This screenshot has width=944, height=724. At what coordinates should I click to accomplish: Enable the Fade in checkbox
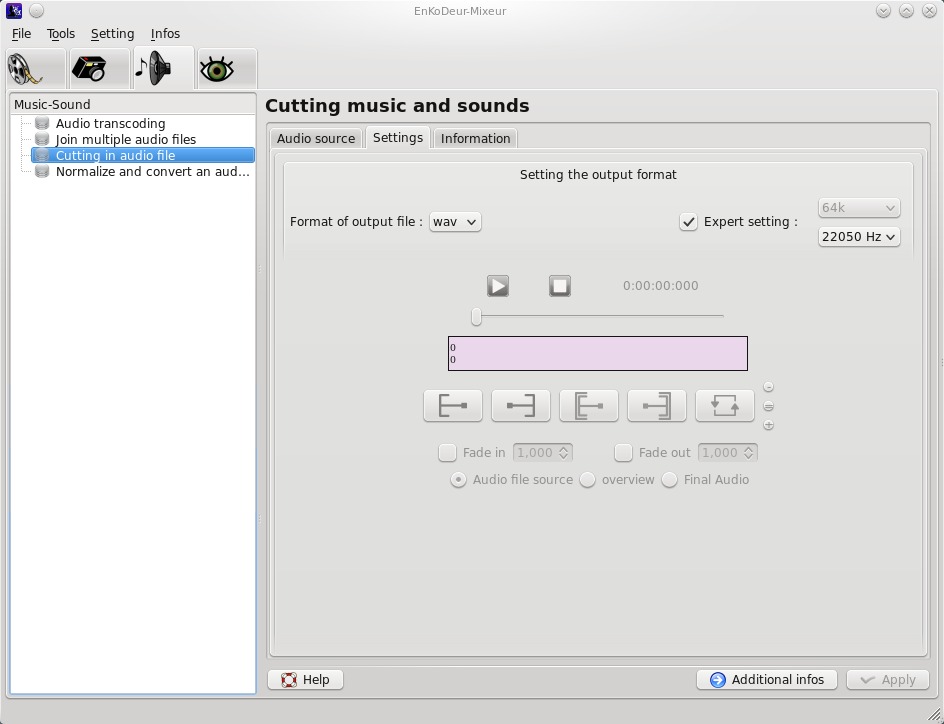pyautogui.click(x=447, y=453)
